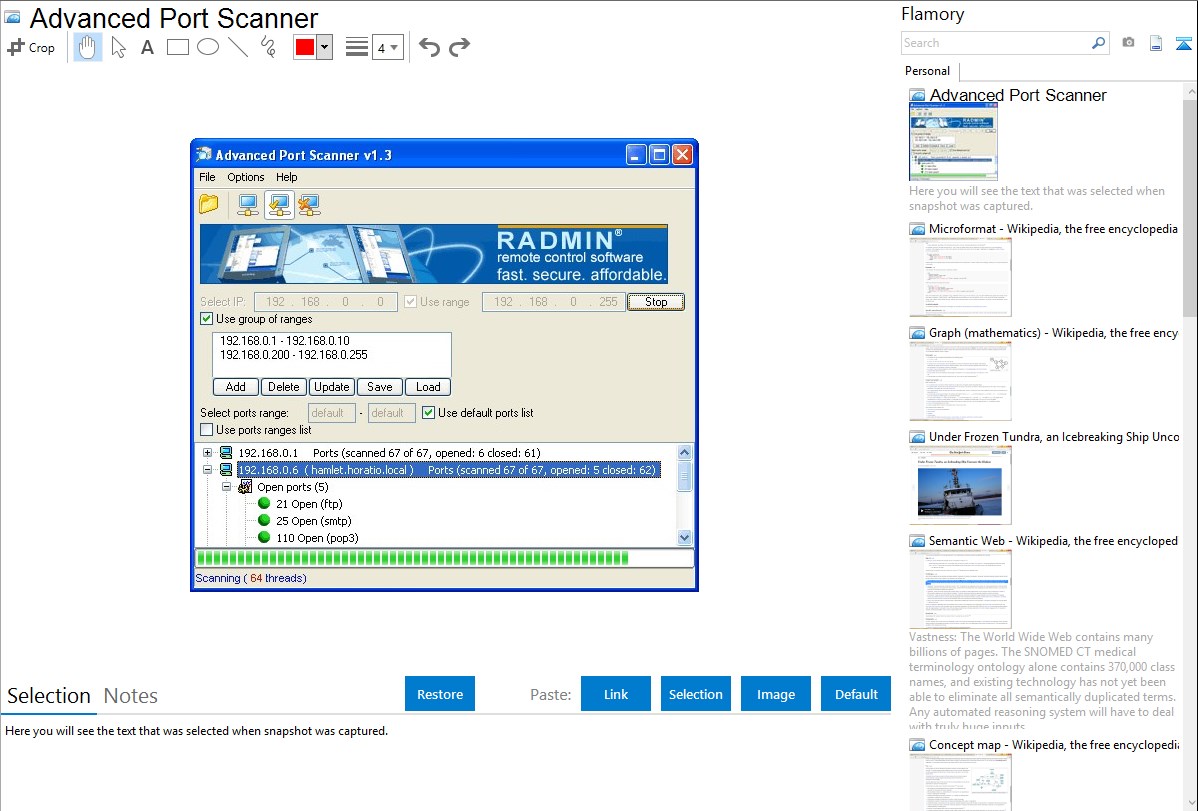This screenshot has height=811, width=1198.
Task: Focus the Flamory Search field
Action: point(996,43)
